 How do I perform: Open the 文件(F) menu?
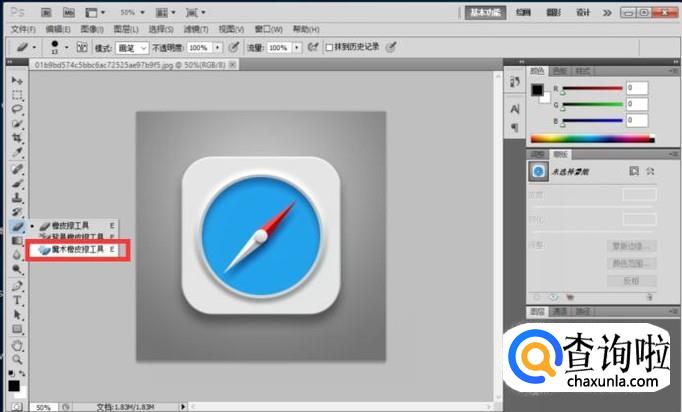point(23,29)
